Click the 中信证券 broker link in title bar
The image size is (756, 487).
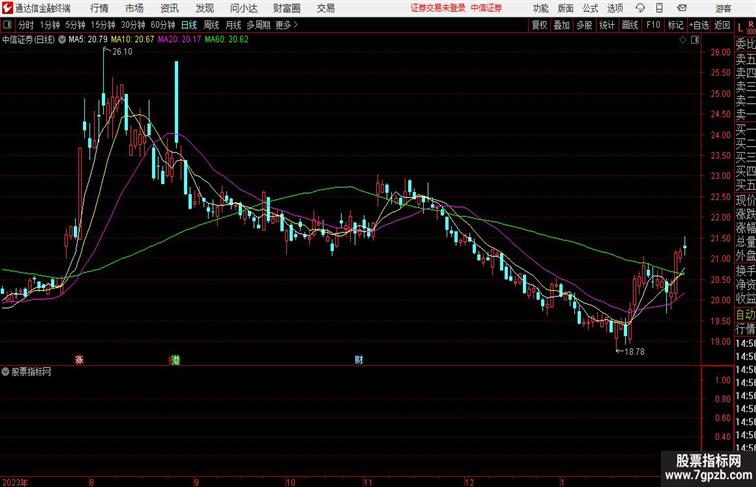[486, 8]
